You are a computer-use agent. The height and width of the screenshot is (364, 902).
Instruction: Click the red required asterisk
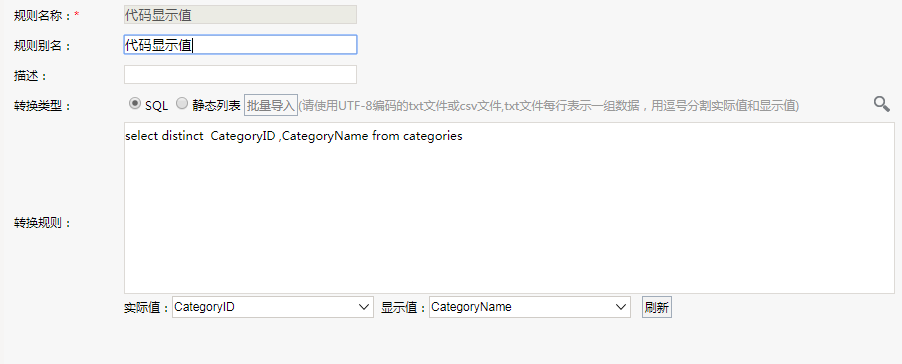pyautogui.click(x=77, y=15)
